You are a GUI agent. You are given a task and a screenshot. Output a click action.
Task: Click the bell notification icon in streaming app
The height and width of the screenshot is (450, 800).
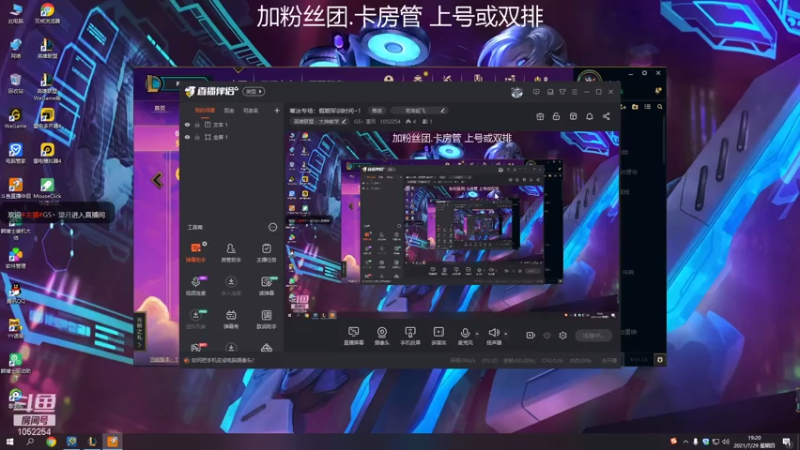click(x=589, y=116)
